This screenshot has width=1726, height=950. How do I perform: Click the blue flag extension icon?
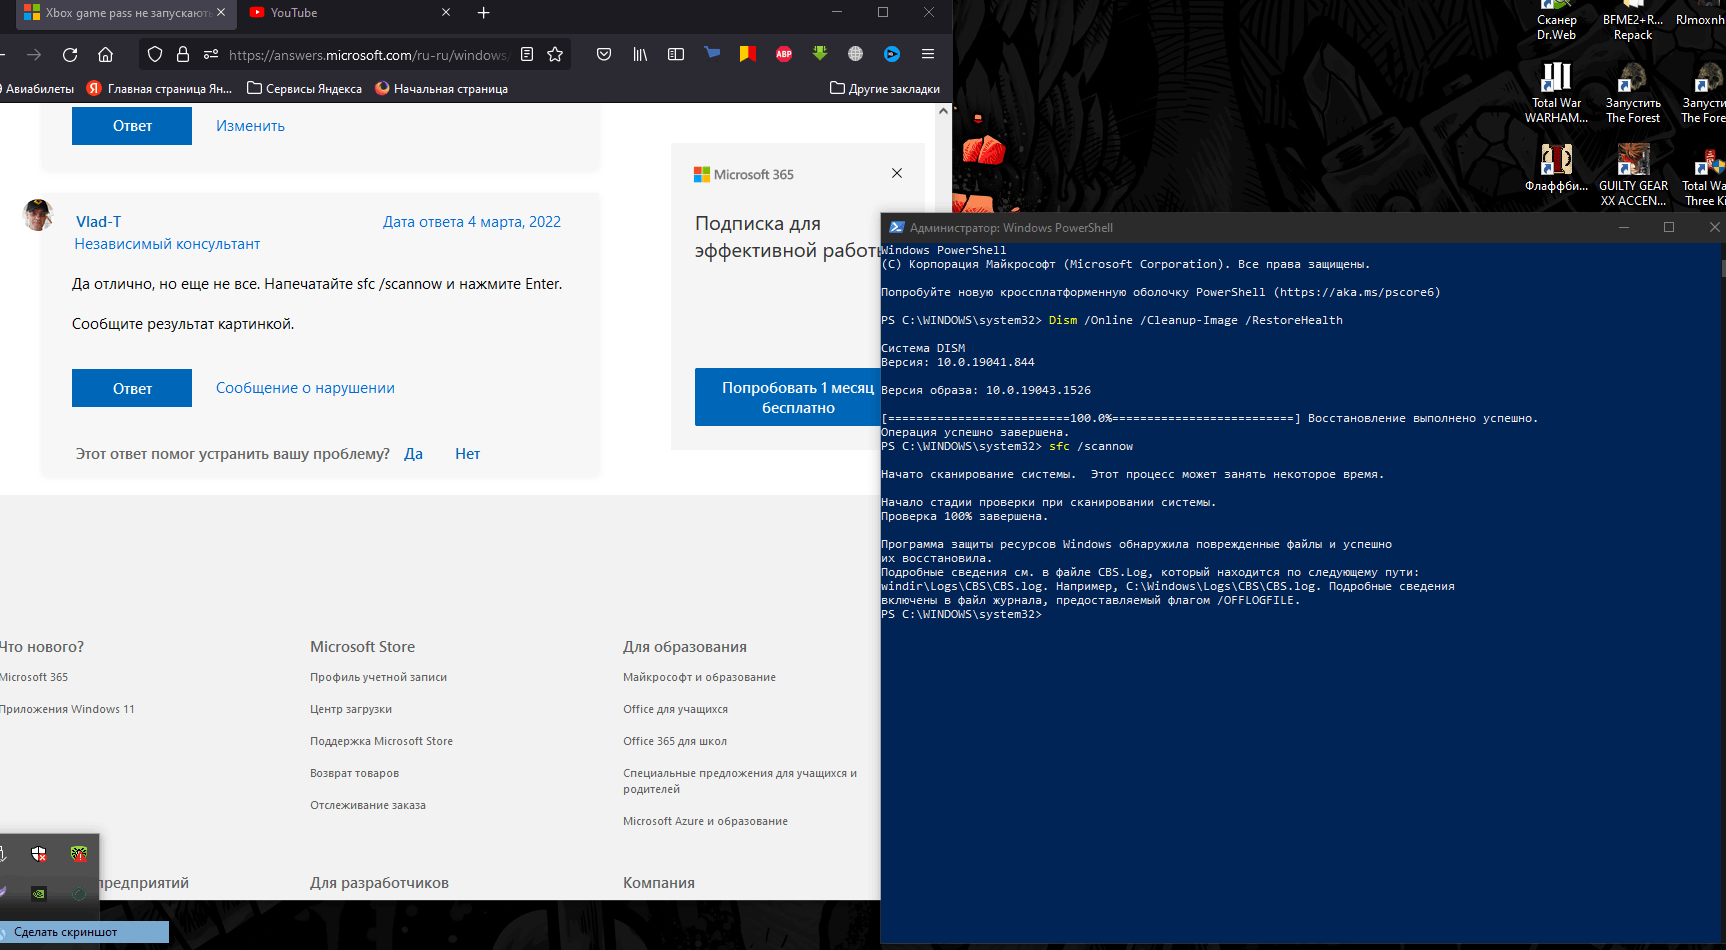[712, 53]
